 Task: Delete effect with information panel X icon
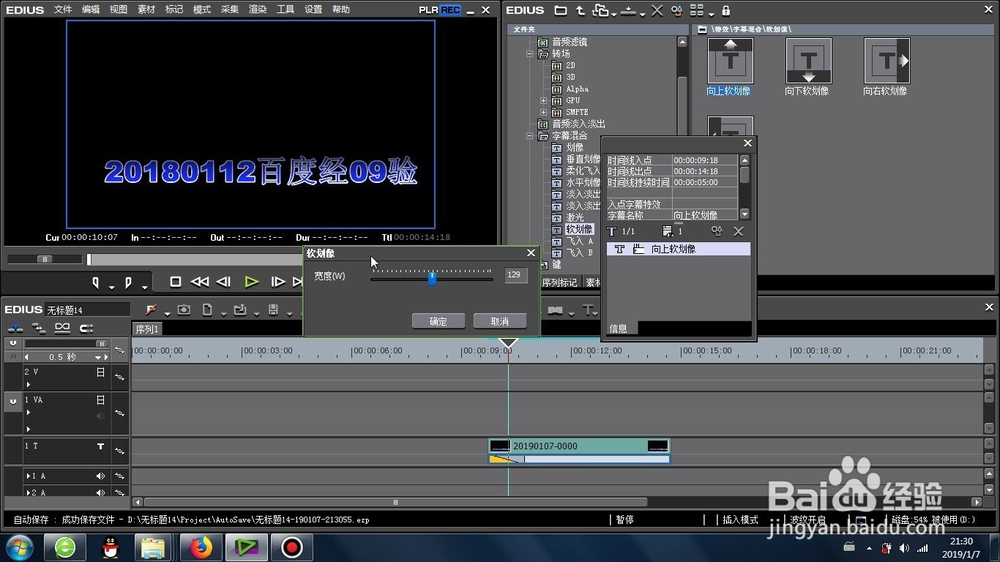(x=738, y=231)
